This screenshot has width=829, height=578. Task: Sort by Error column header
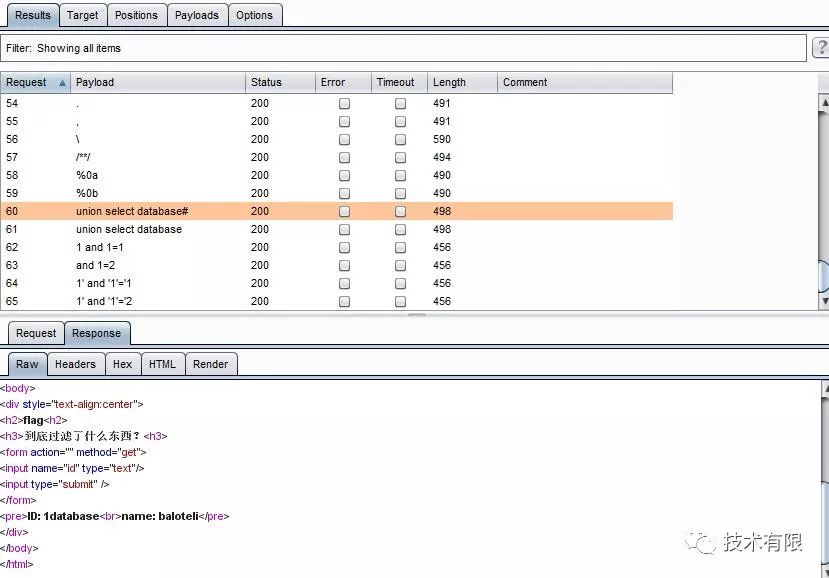343,82
